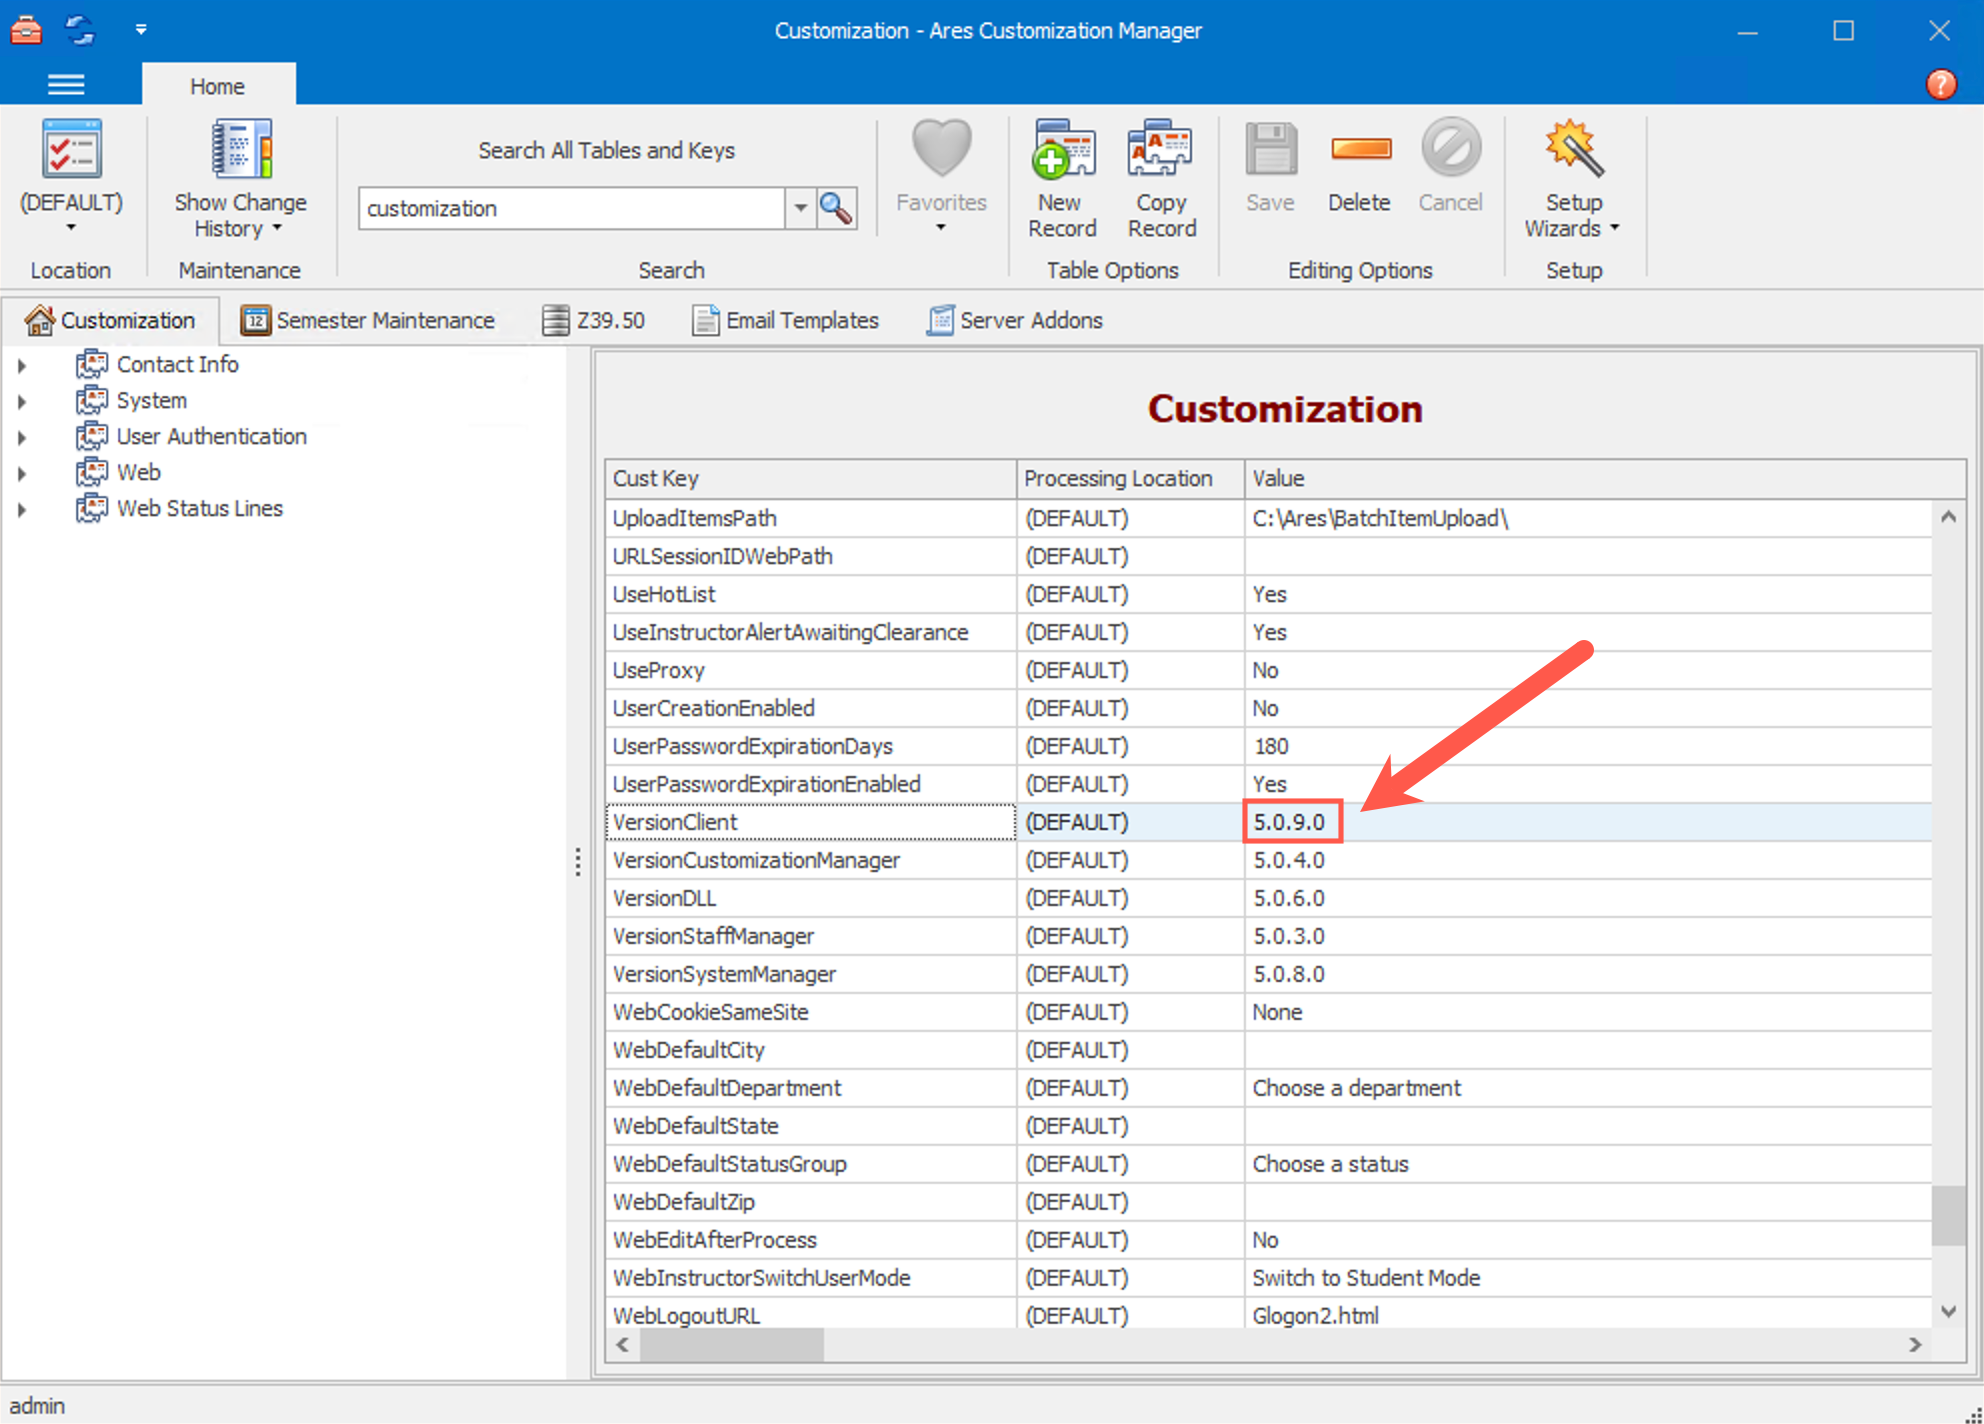Expand the Web Status Lines node

click(x=23, y=508)
